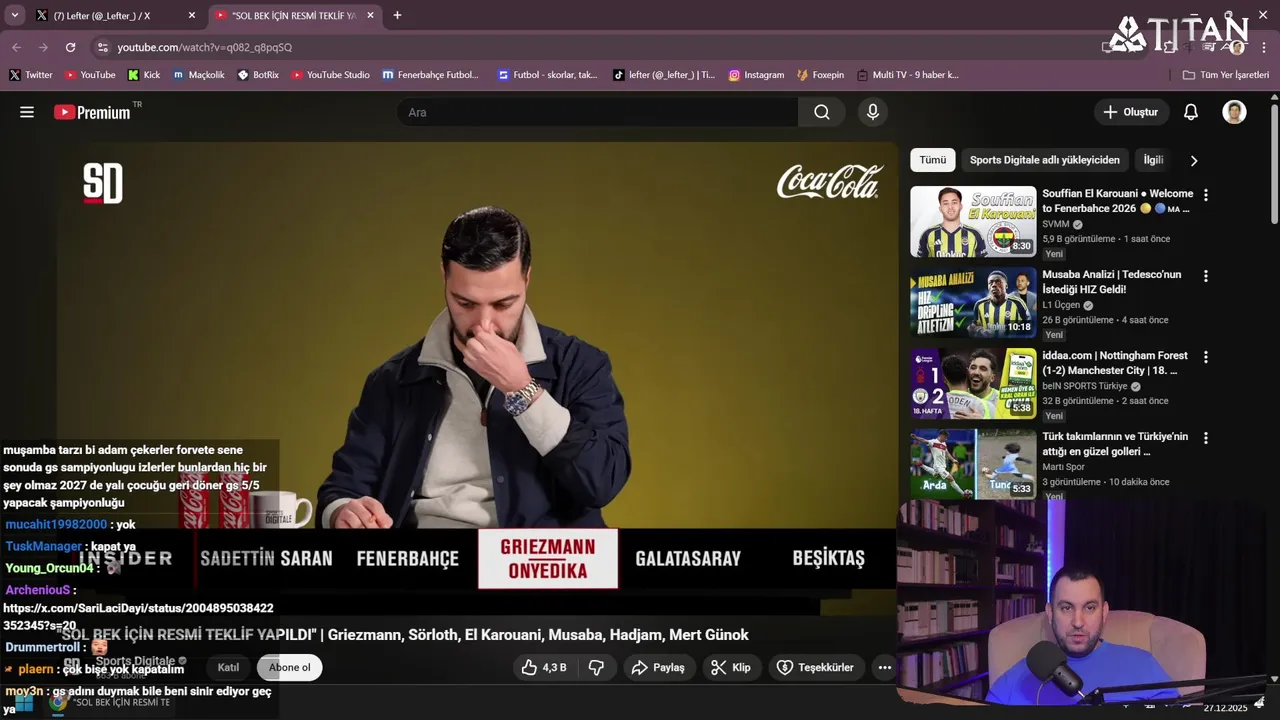1280x720 pixels.
Task: Click the Klip clip button
Action: (x=731, y=667)
